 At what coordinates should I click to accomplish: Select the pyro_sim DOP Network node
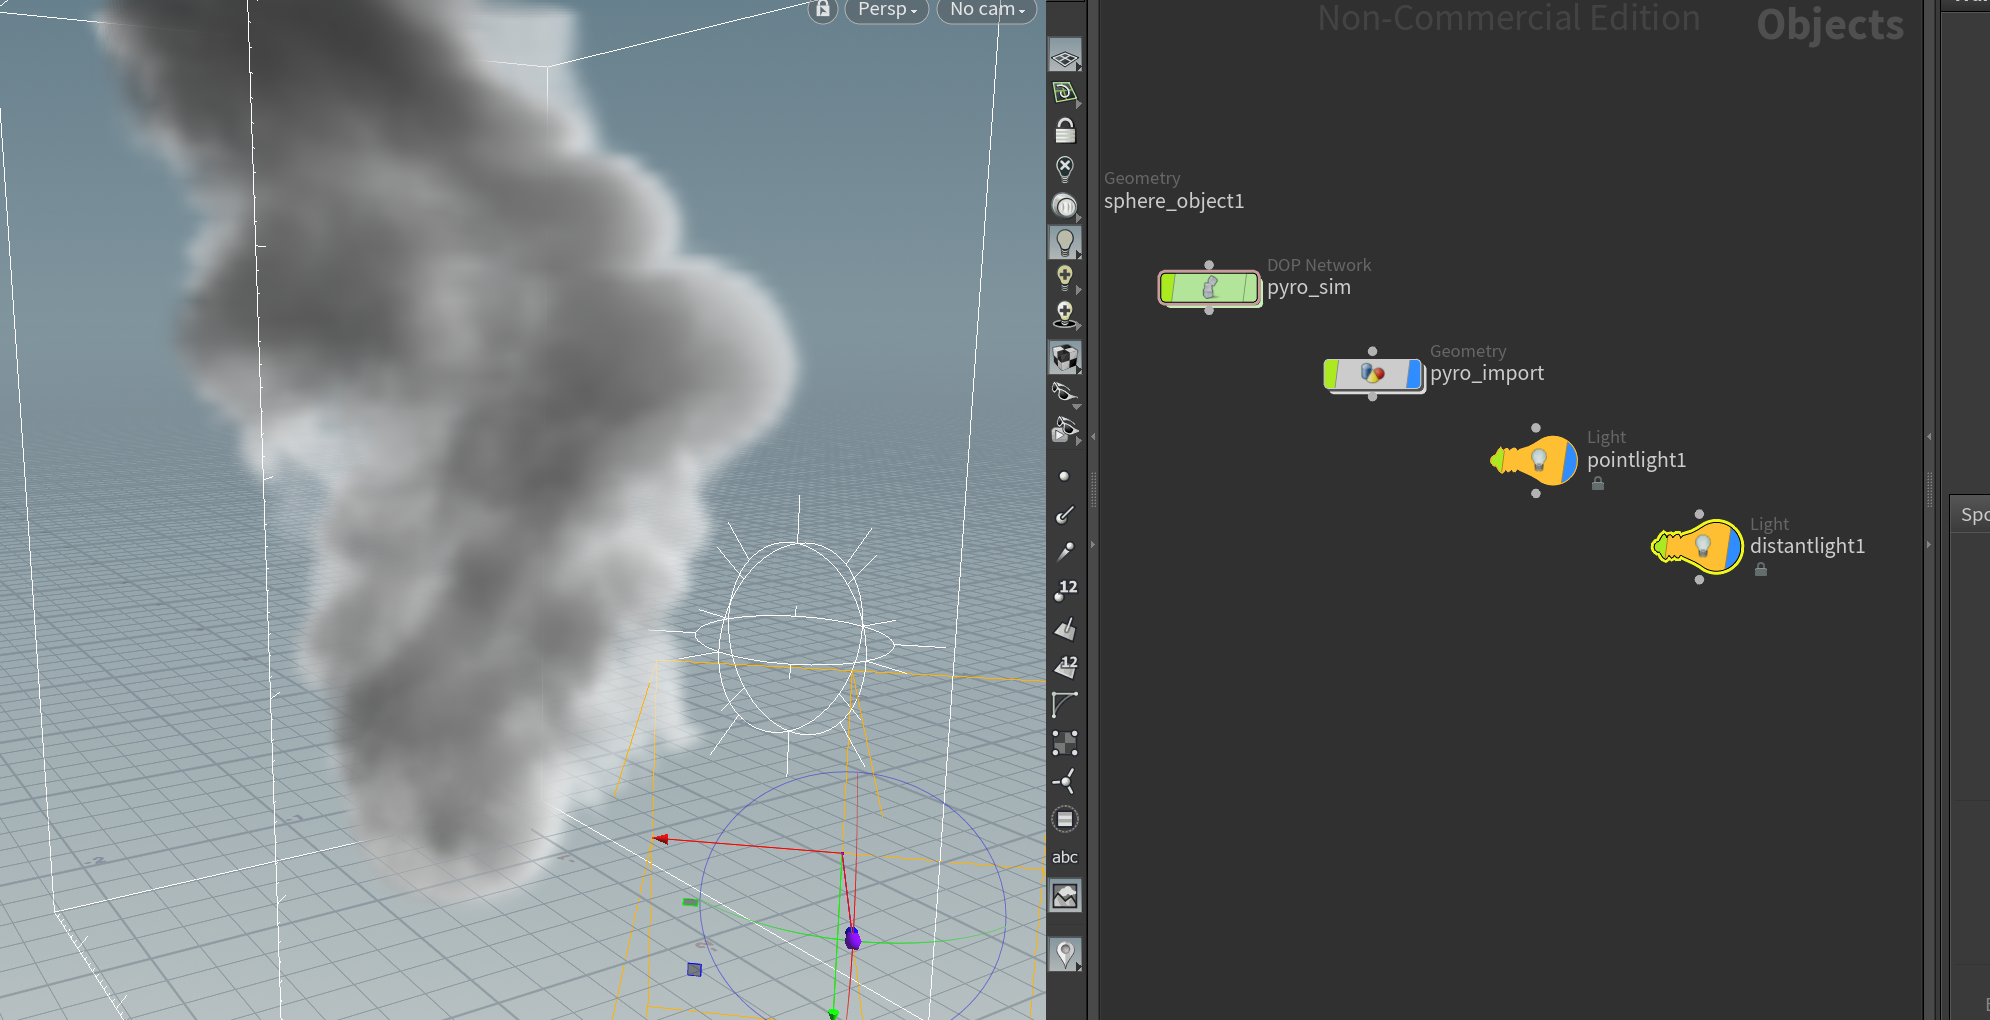point(1210,288)
